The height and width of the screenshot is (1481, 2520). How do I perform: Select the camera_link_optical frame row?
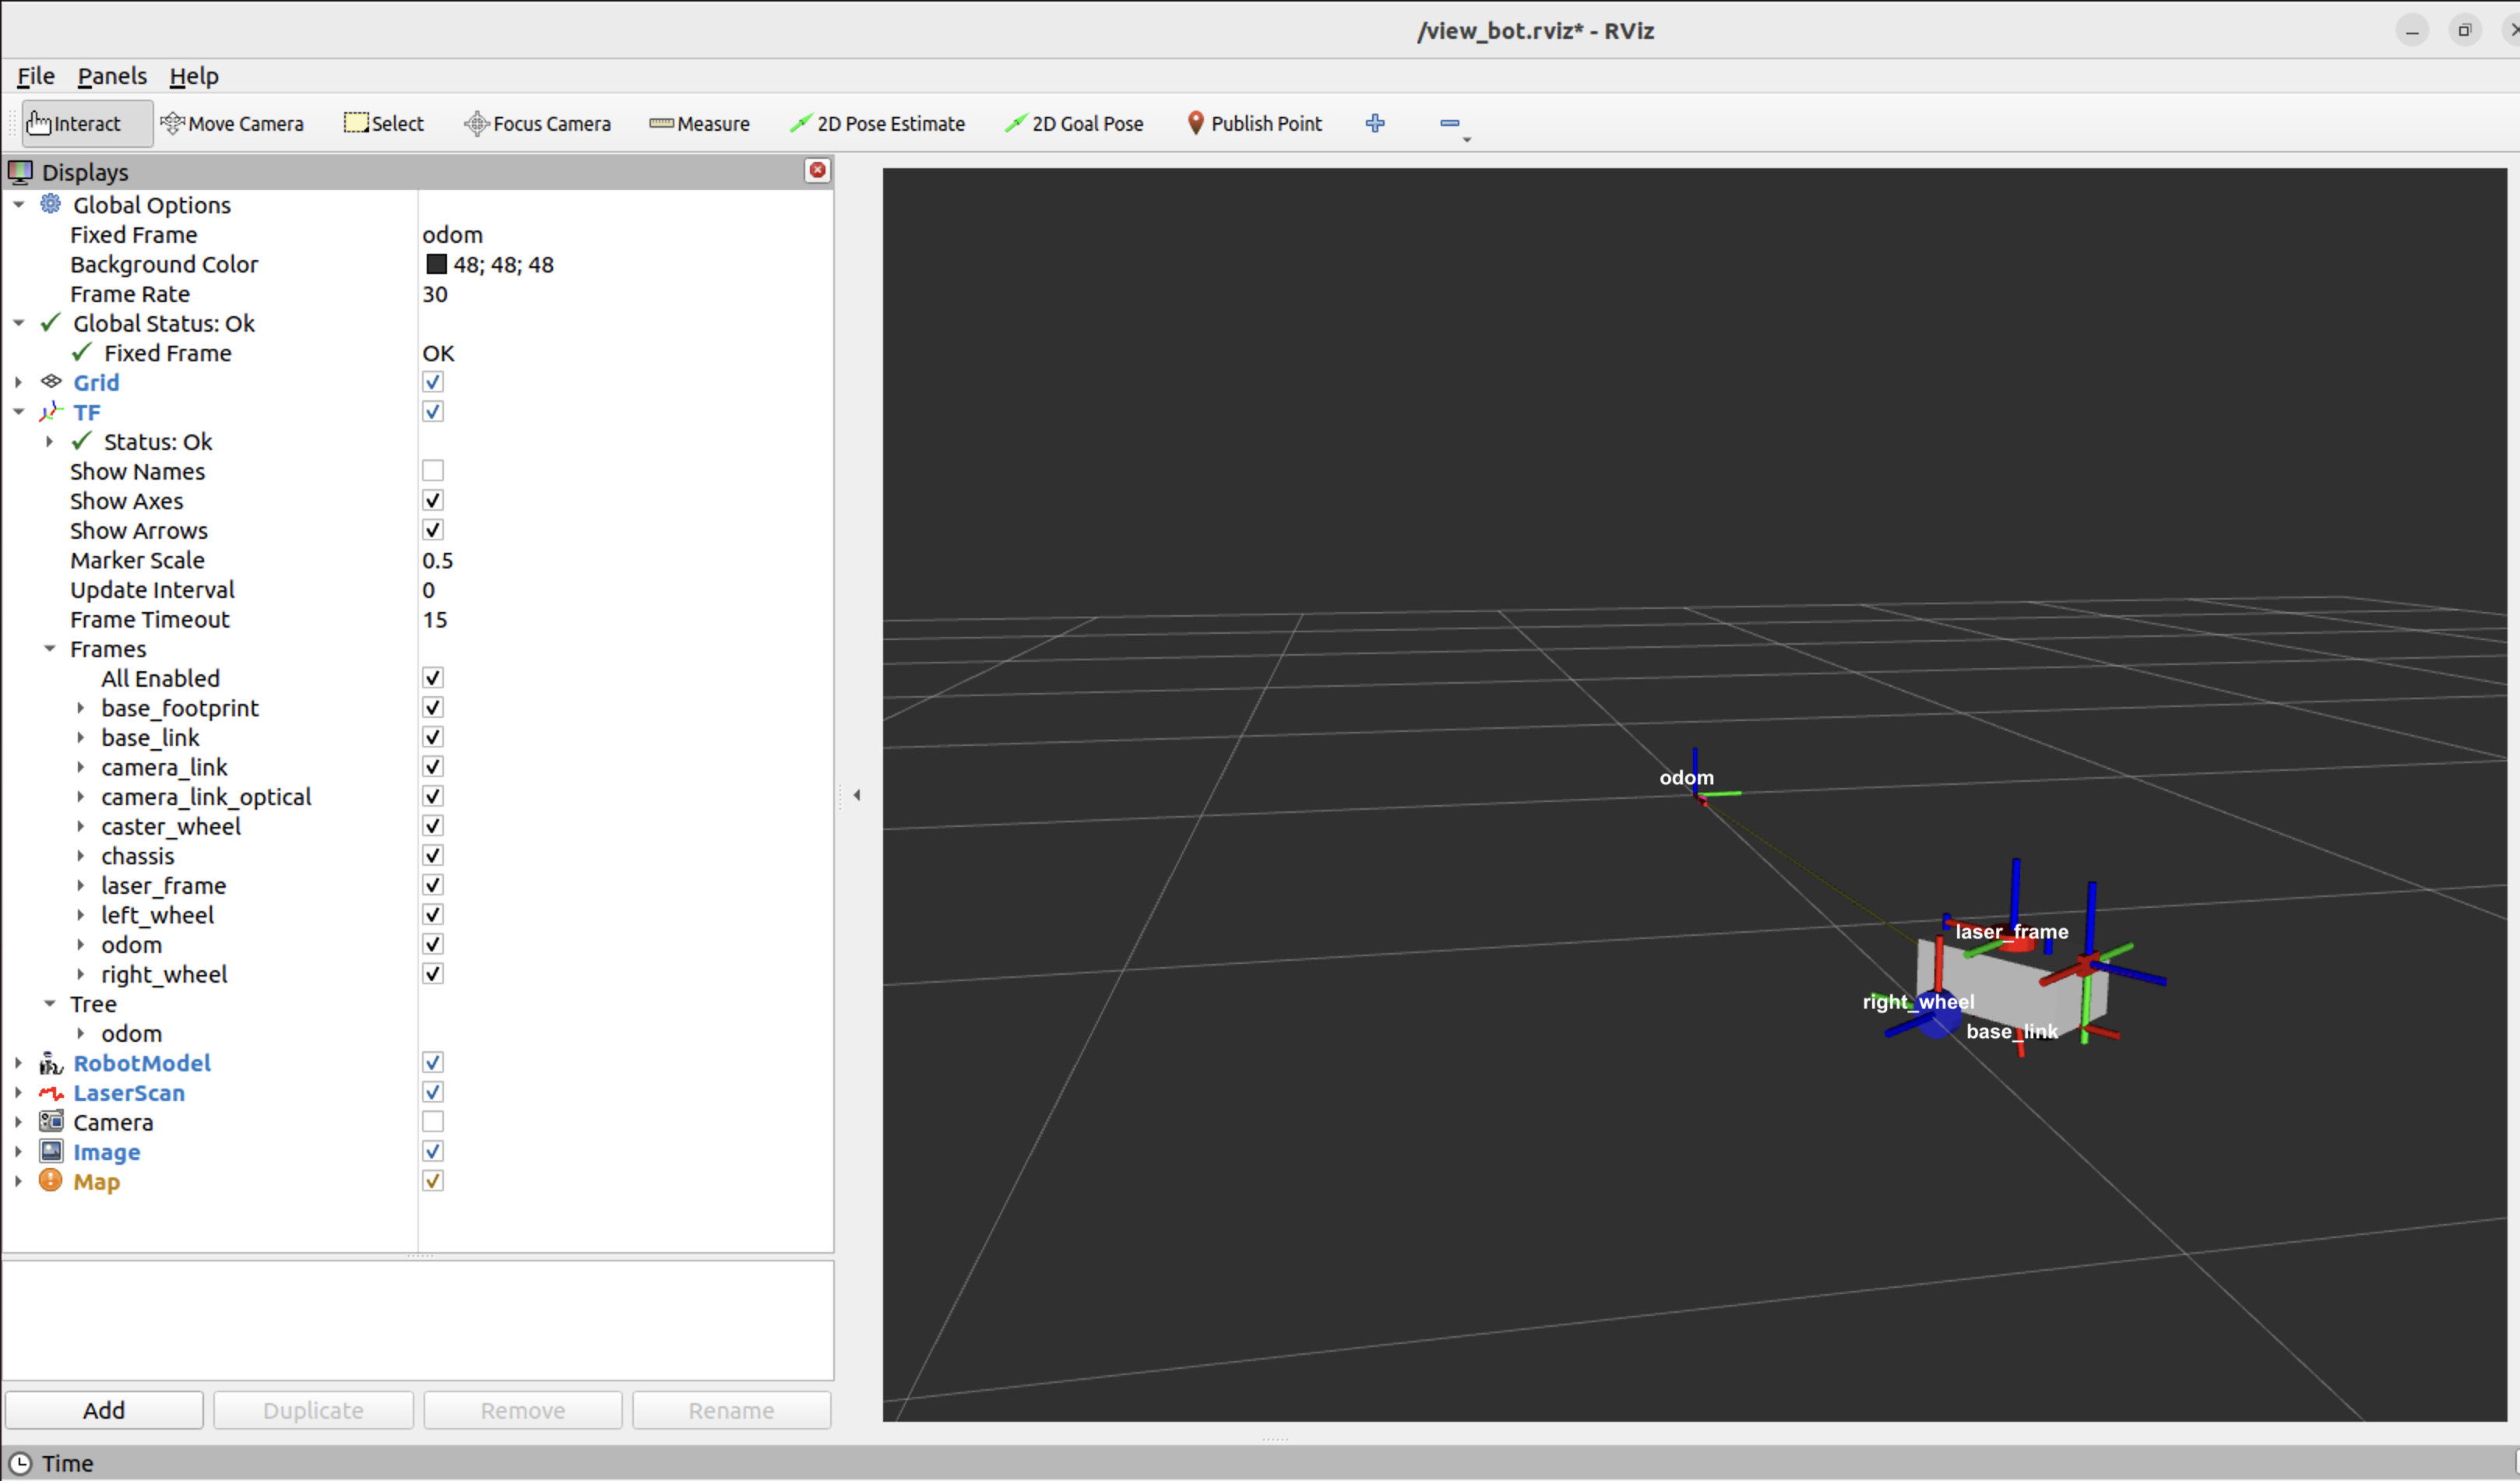[205, 797]
